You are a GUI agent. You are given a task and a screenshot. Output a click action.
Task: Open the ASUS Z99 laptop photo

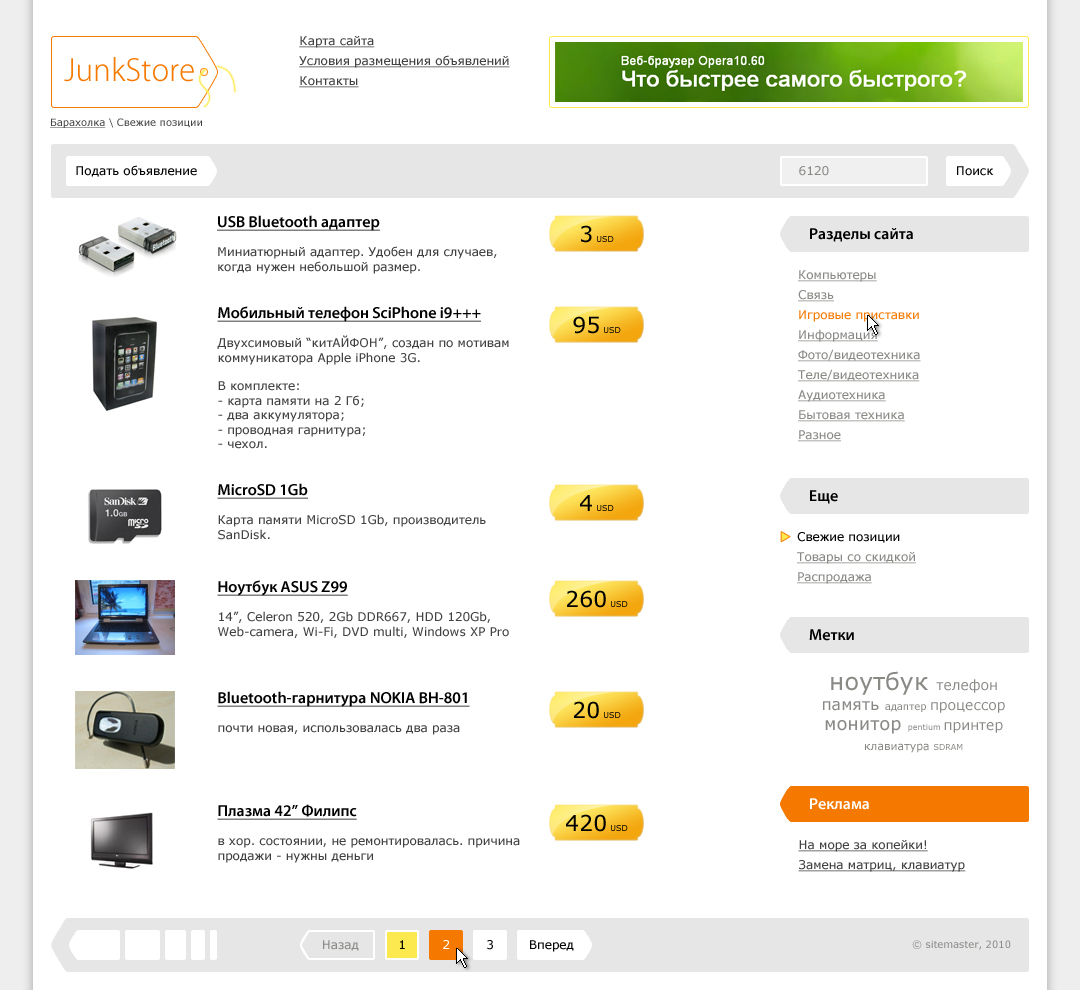point(125,617)
